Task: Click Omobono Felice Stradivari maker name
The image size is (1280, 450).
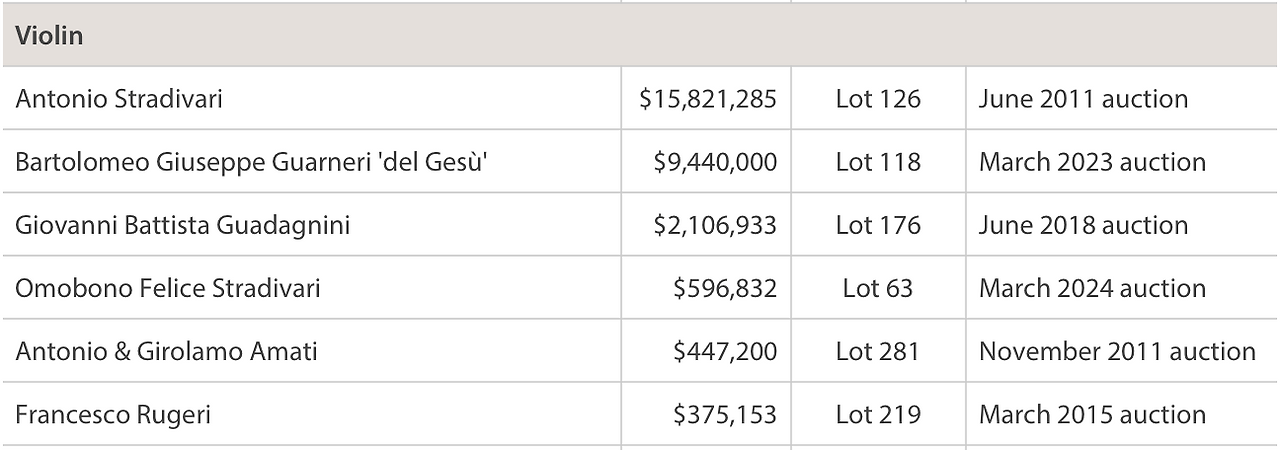Action: (168, 288)
